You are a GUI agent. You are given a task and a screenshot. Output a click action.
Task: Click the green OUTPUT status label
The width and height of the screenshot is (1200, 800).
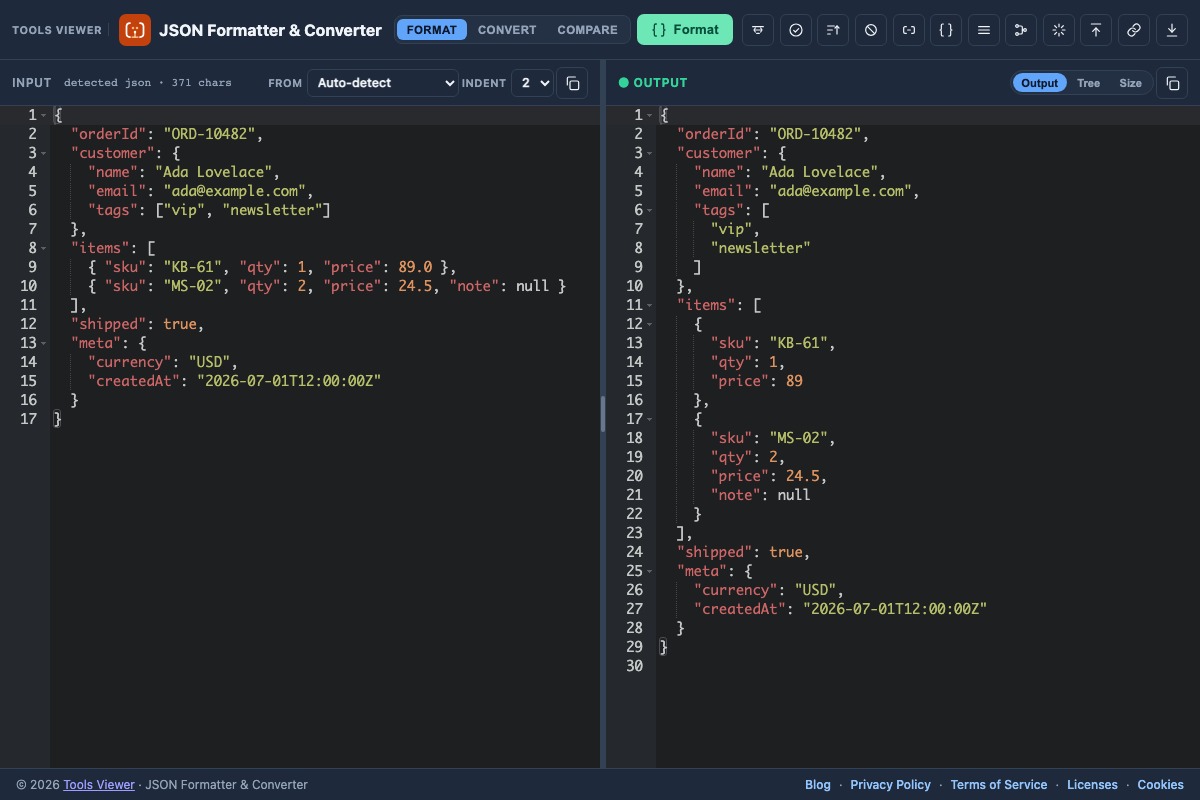click(660, 83)
